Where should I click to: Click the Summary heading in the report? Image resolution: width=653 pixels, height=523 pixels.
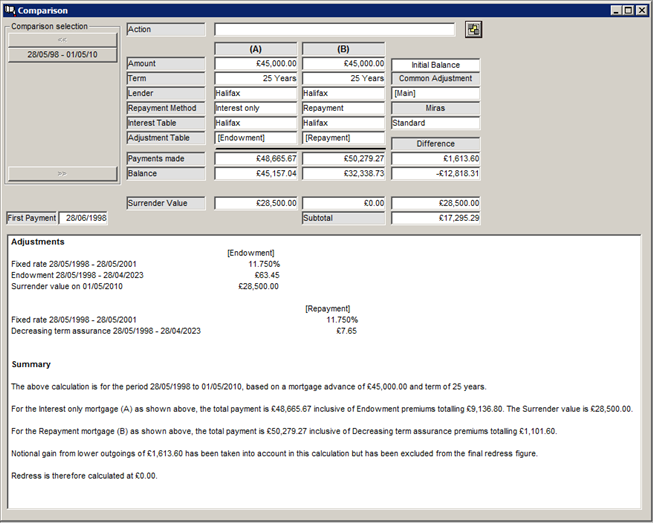(31, 364)
